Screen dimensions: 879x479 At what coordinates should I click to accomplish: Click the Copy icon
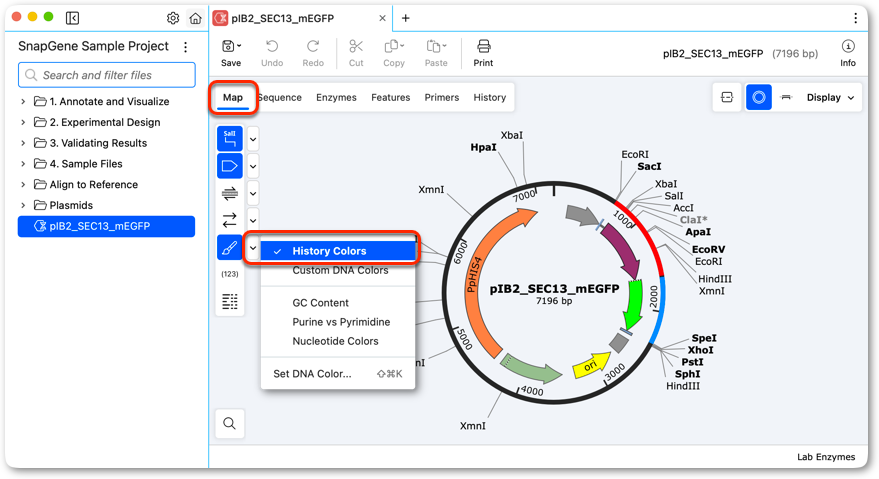pos(394,53)
